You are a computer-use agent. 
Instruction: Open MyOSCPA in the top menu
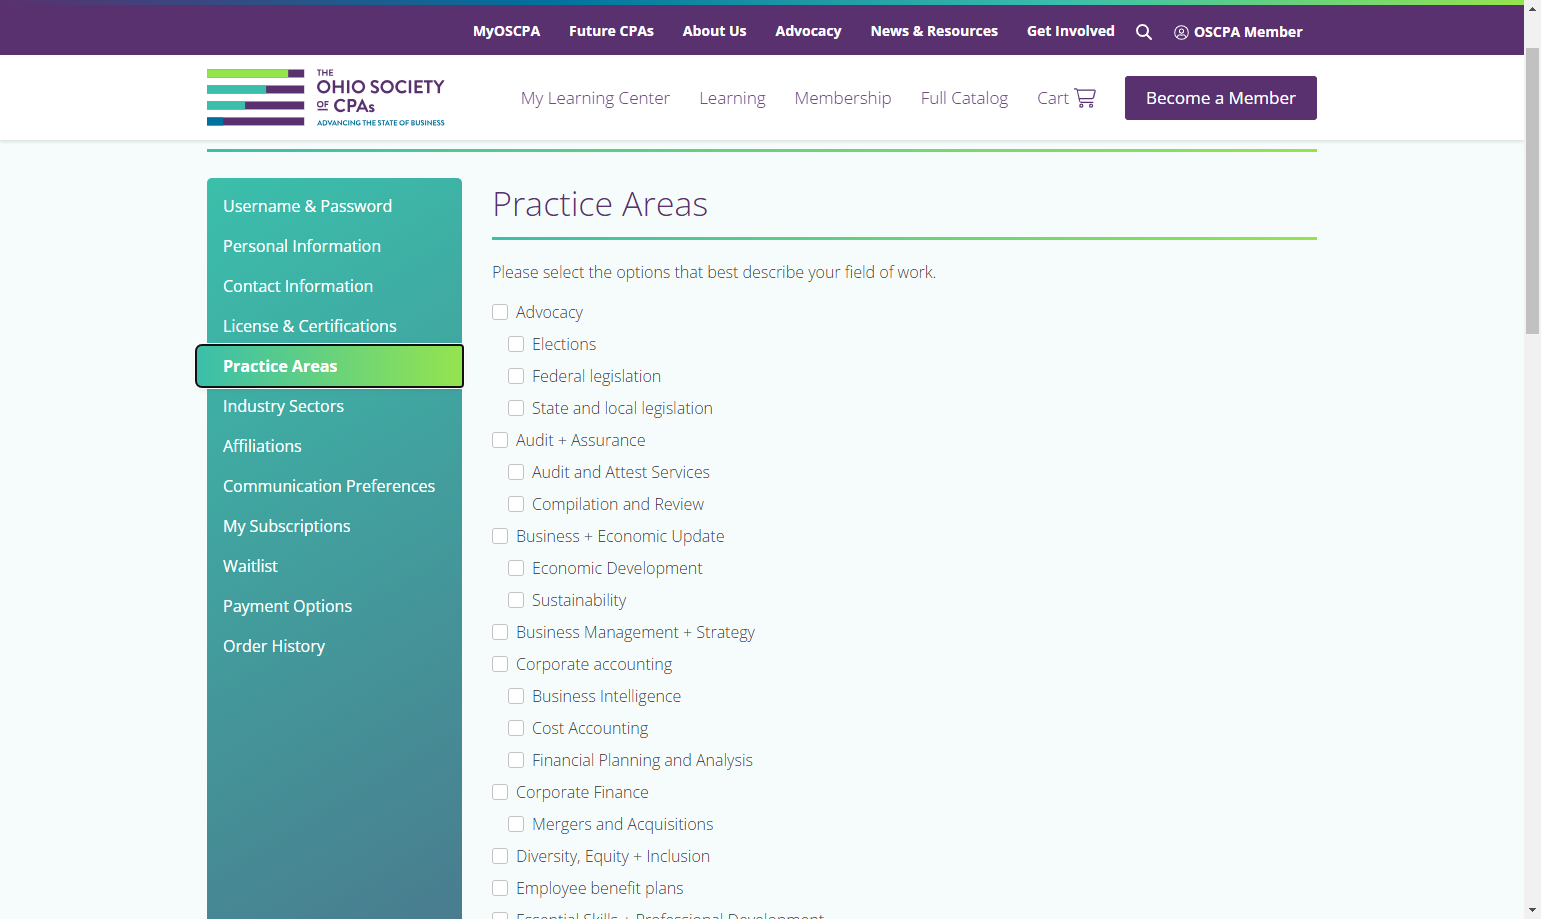click(506, 31)
